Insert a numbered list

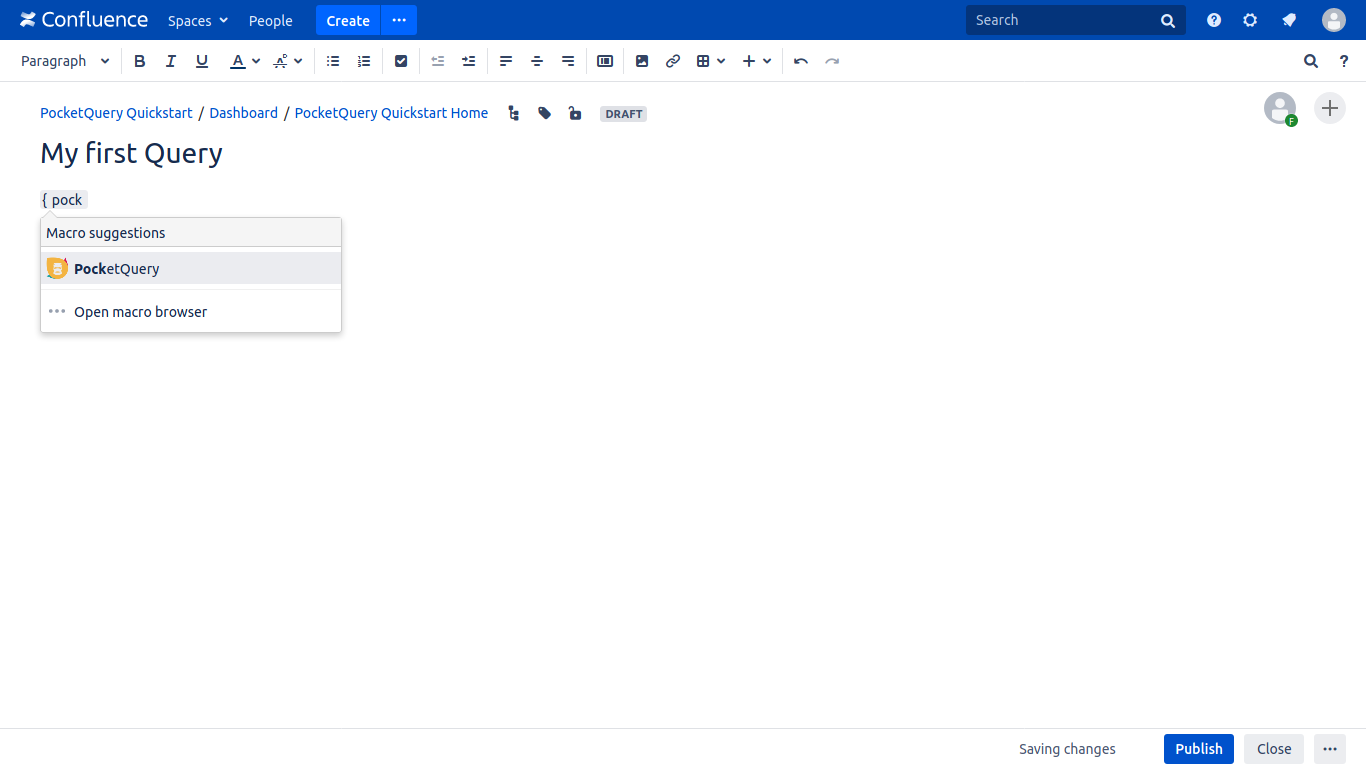[364, 61]
